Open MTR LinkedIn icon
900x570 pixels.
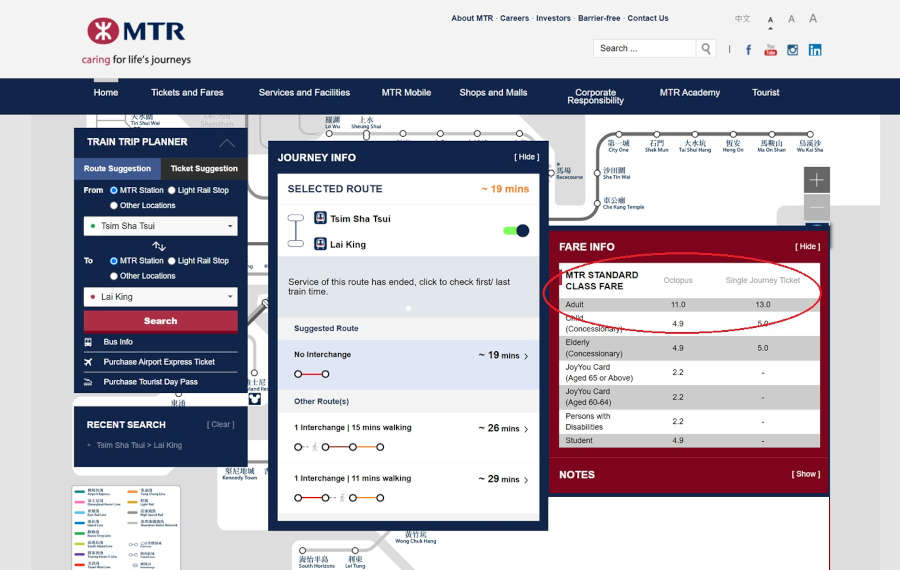point(815,50)
